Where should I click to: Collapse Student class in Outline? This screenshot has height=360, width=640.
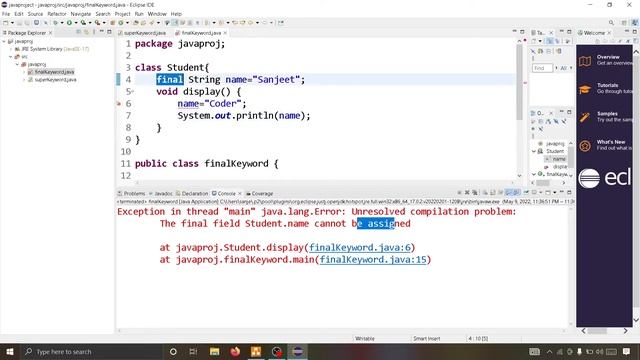click(534, 151)
